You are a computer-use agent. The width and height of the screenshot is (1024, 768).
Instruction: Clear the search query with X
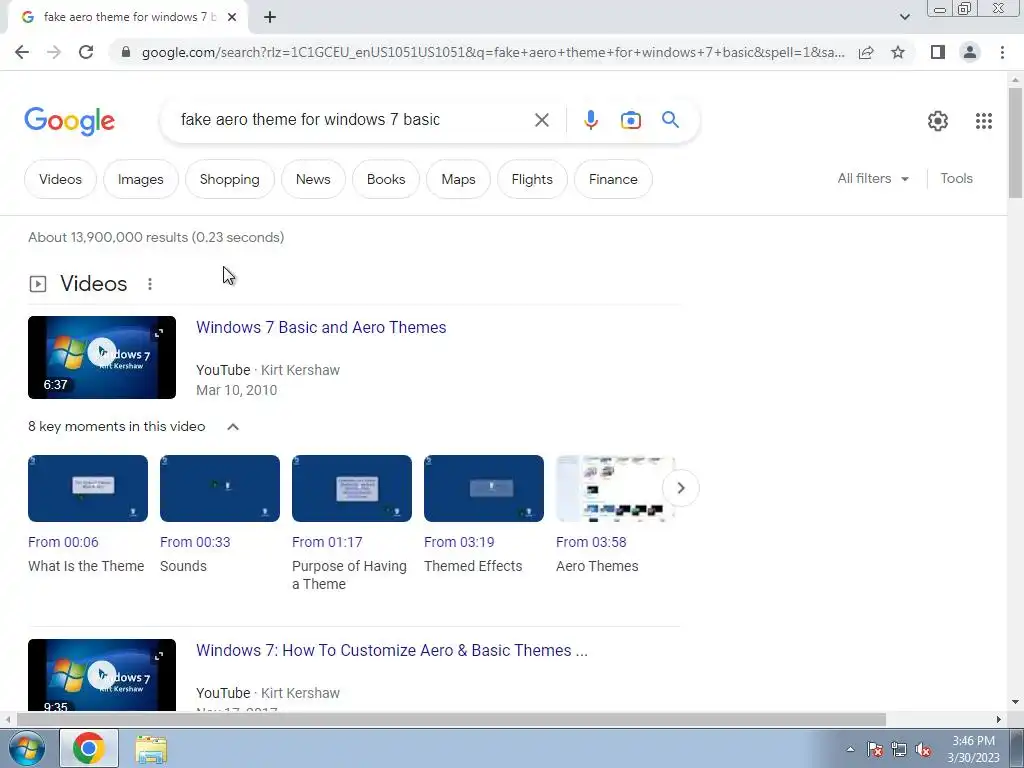coord(541,120)
